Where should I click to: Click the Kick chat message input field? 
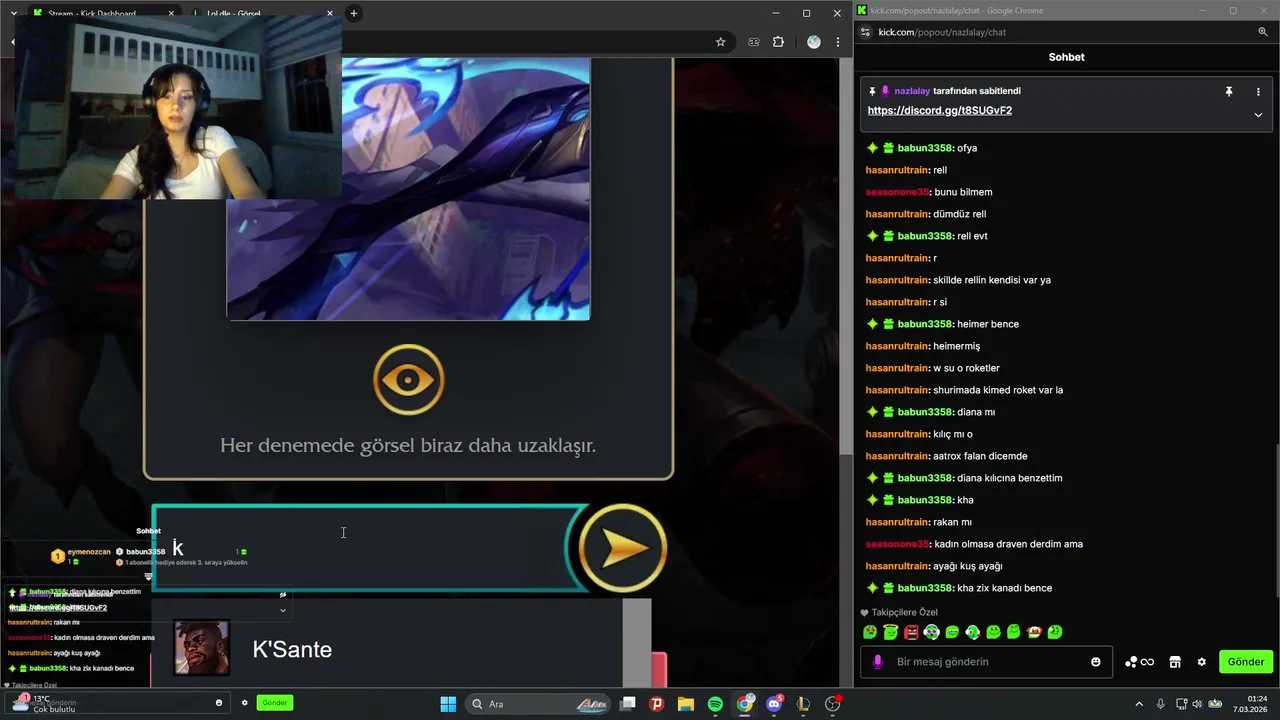click(985, 662)
